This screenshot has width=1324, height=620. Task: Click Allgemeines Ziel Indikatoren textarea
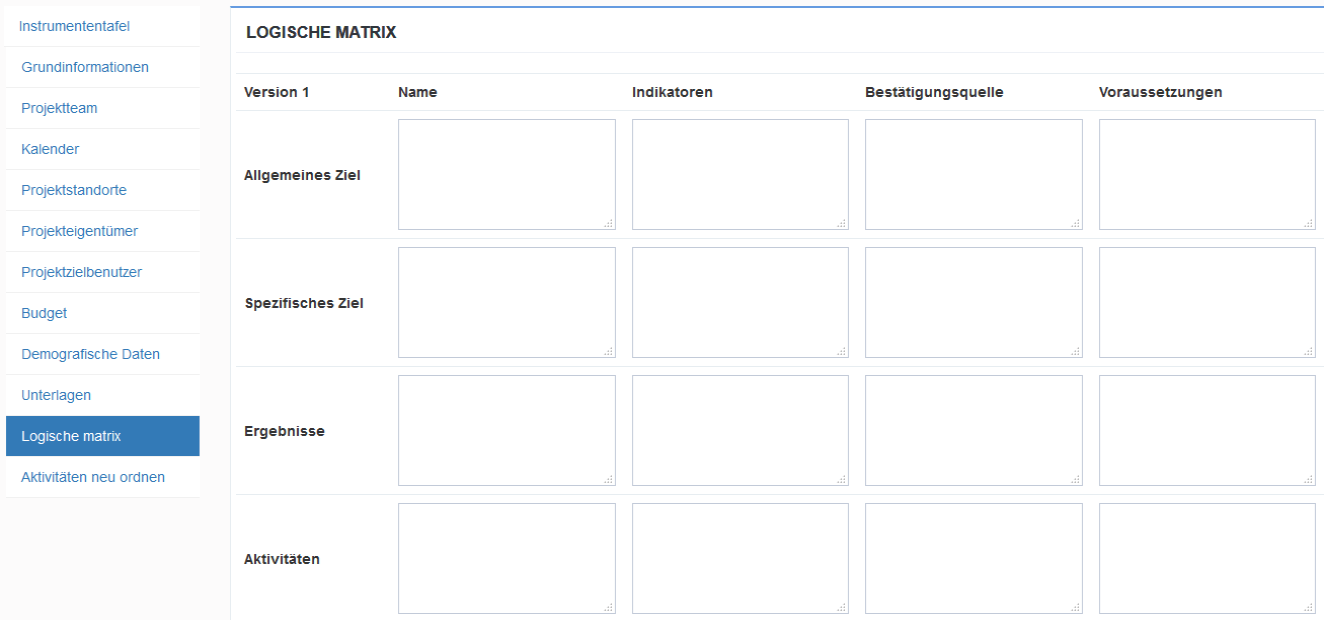[x=740, y=175]
